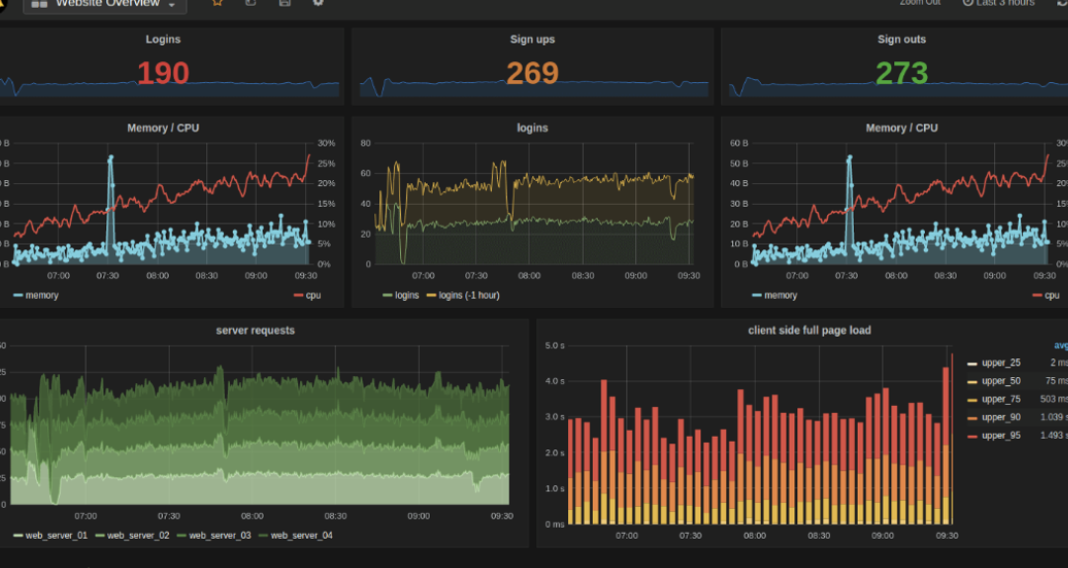Viewport: 1068px width, 568px height.
Task: Click the 503 ms average for upper_75
Action: click(1054, 399)
